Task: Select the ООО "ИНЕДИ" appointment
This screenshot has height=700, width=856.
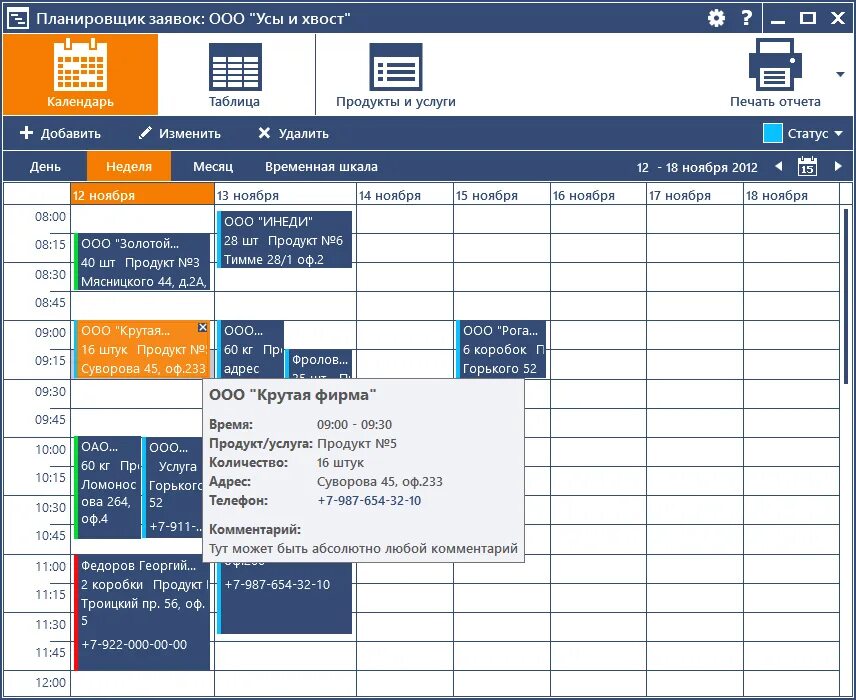Action: 284,240
